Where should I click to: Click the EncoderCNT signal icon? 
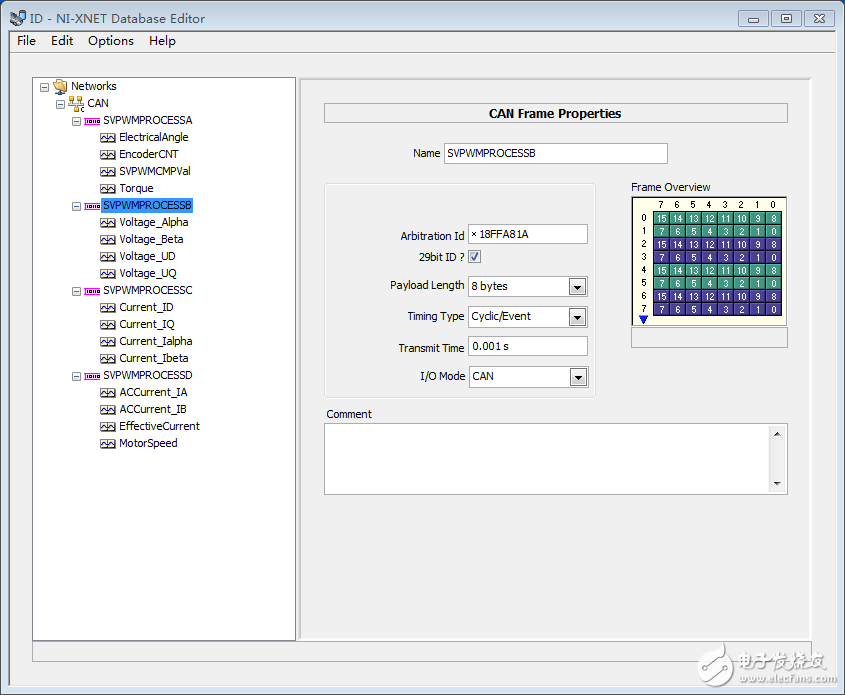pyautogui.click(x=108, y=155)
